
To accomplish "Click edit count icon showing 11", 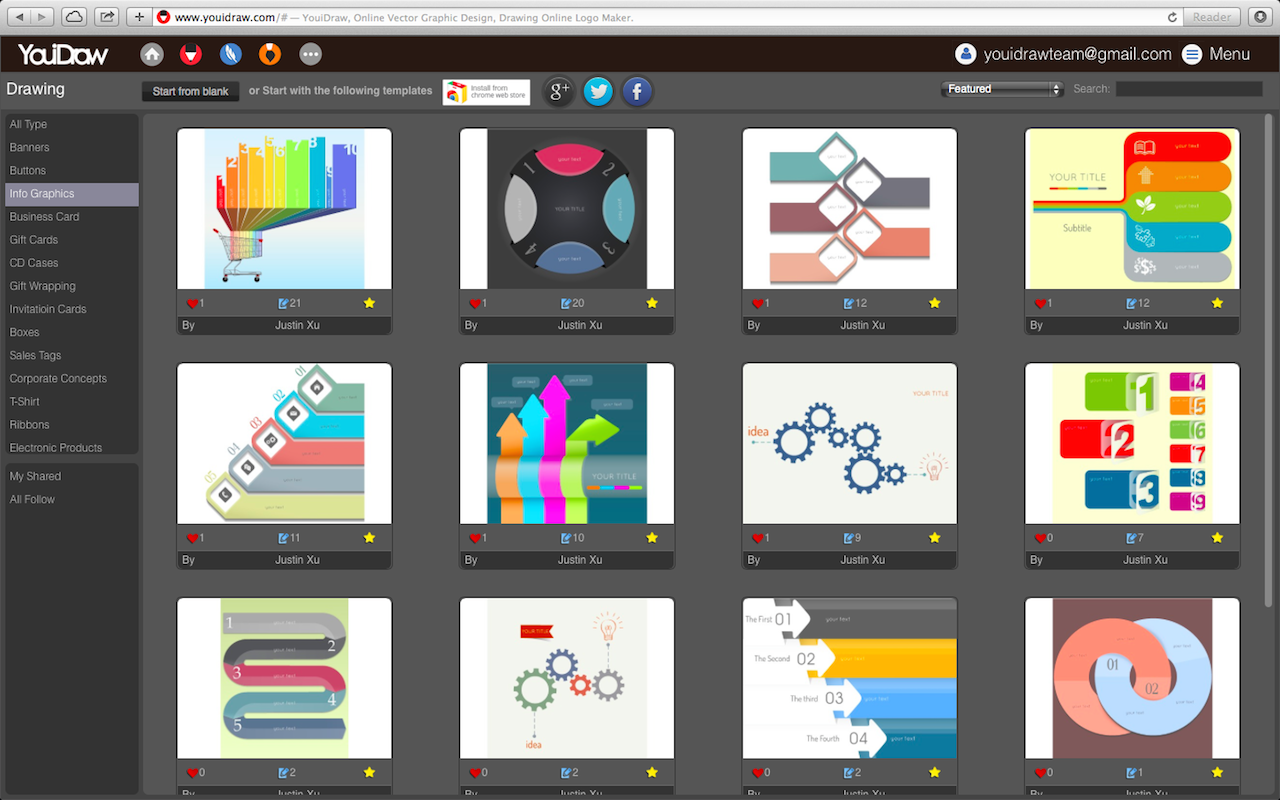I will [x=284, y=538].
